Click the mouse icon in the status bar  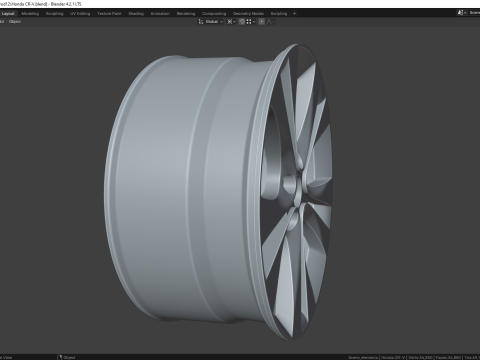tap(60, 357)
